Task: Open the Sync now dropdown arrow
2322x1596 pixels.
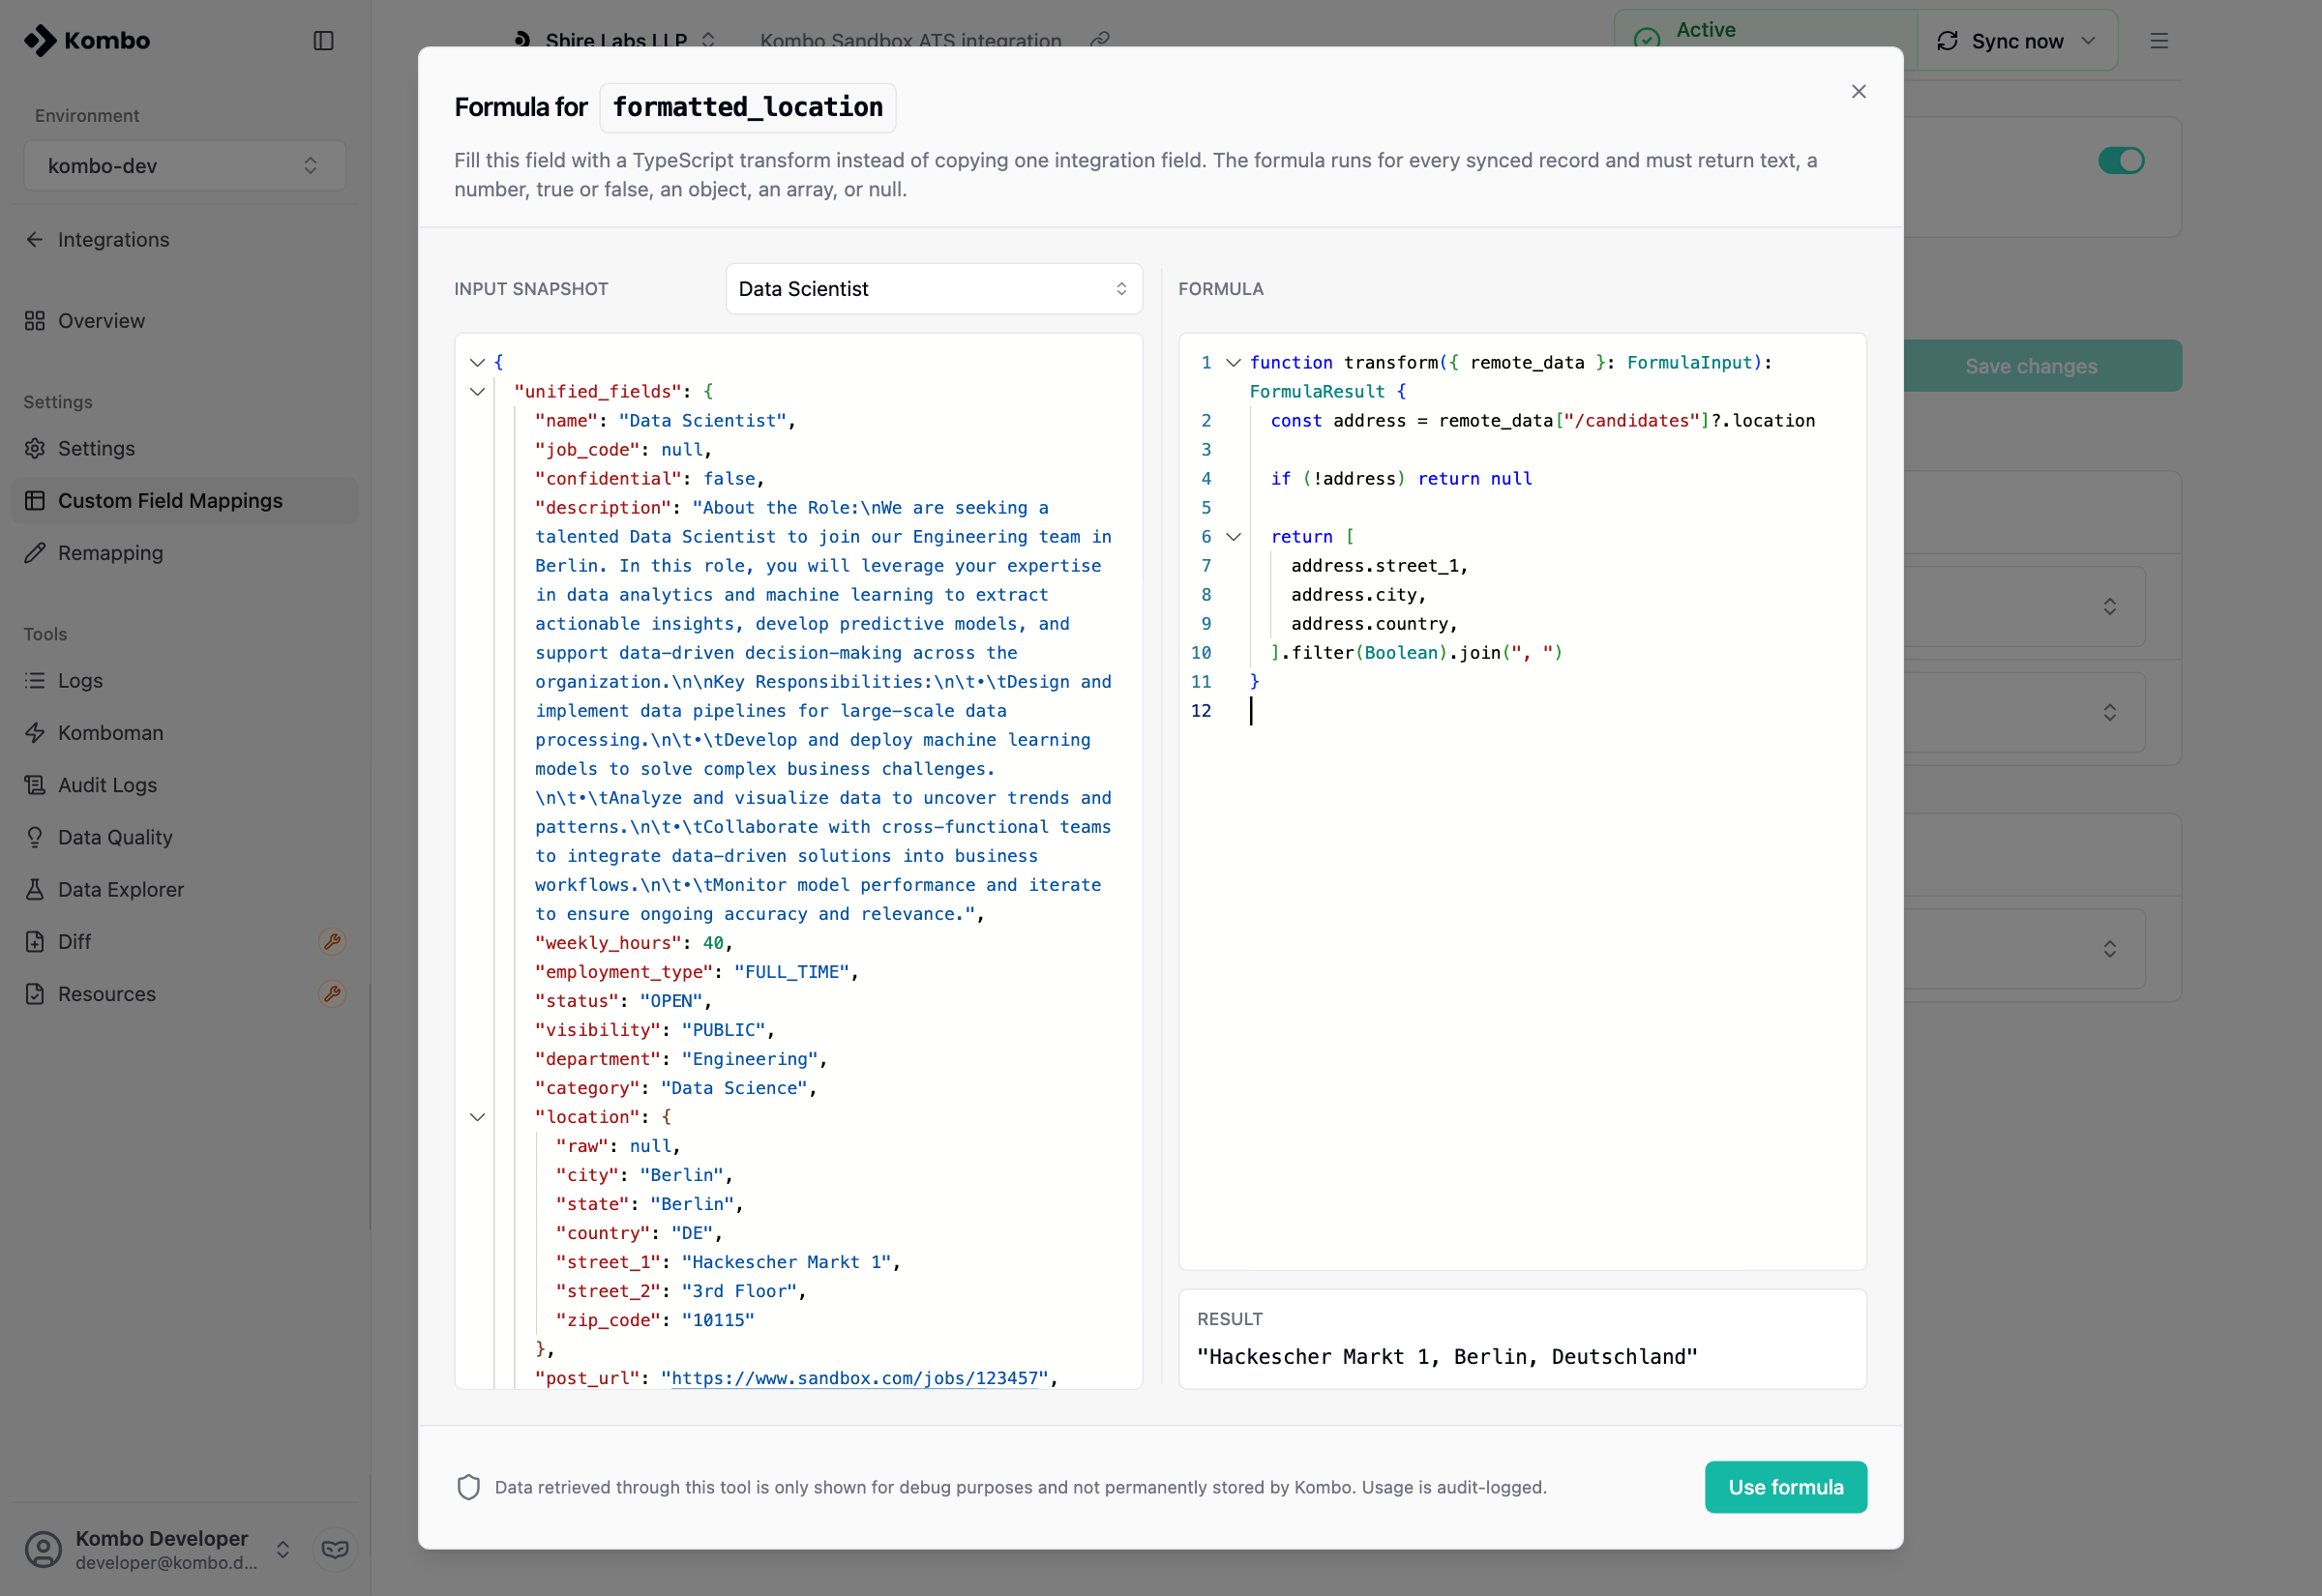Action: 2087,40
